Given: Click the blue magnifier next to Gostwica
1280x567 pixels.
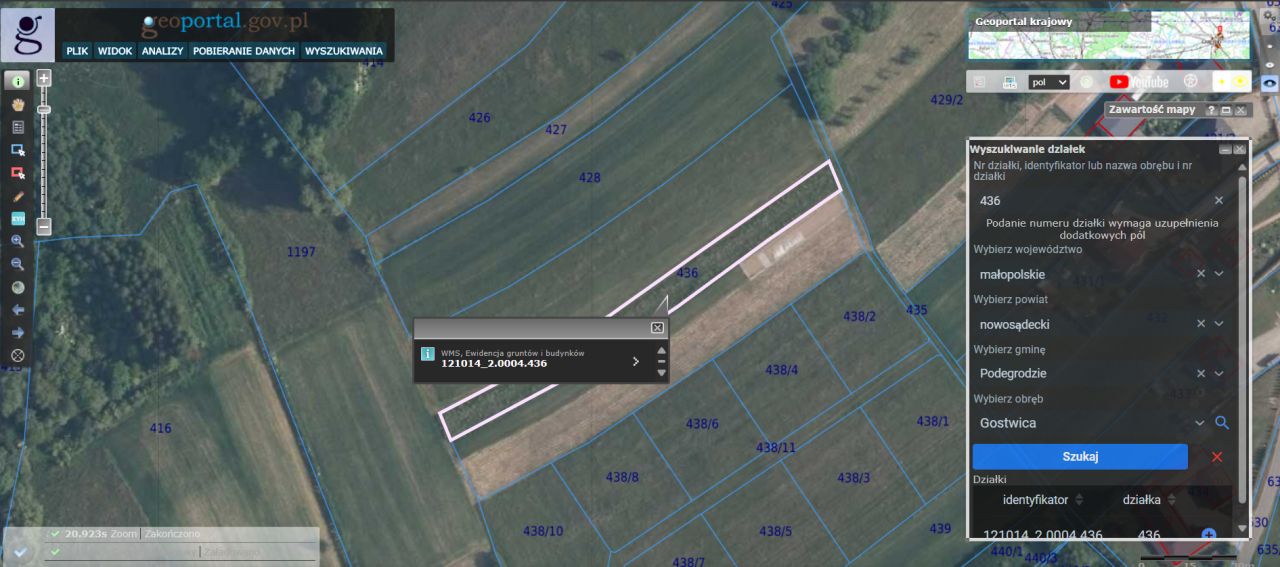Looking at the screenshot, I should [1222, 423].
